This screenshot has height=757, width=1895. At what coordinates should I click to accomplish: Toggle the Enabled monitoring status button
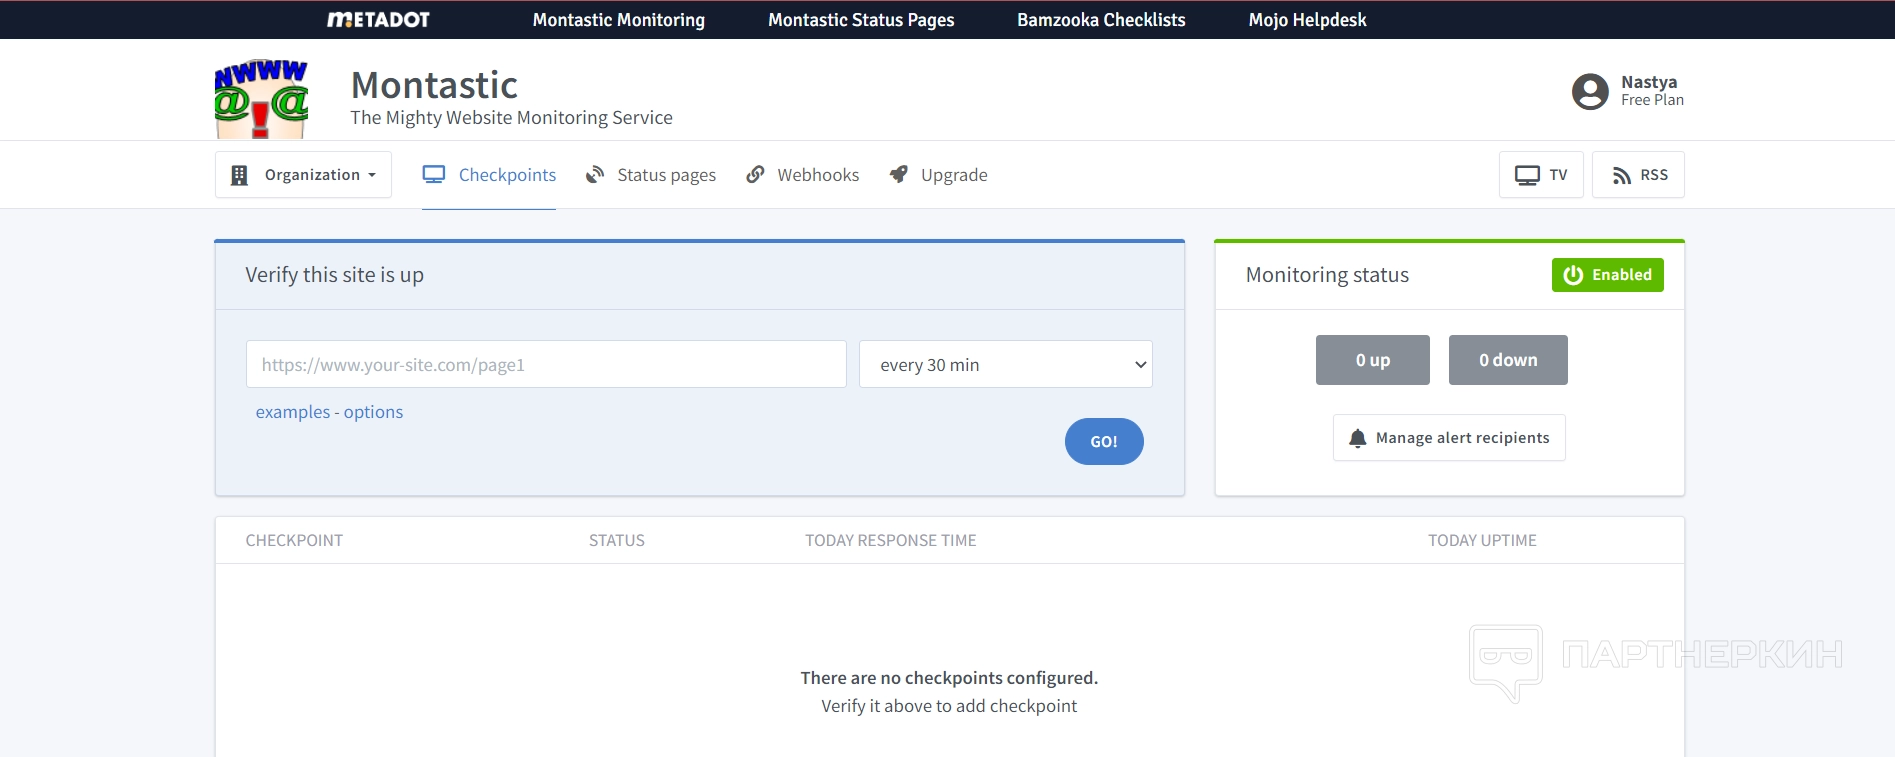coord(1607,275)
